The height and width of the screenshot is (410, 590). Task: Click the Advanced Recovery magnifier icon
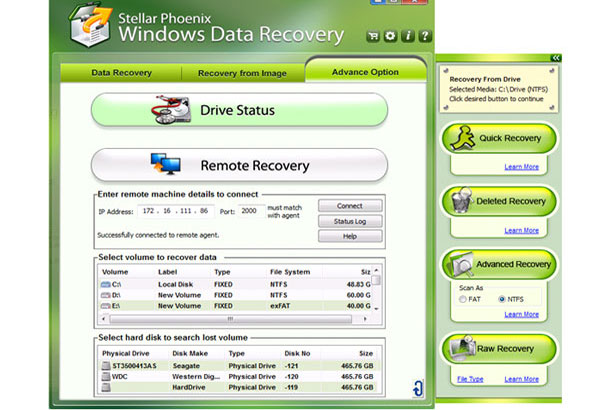tap(462, 264)
